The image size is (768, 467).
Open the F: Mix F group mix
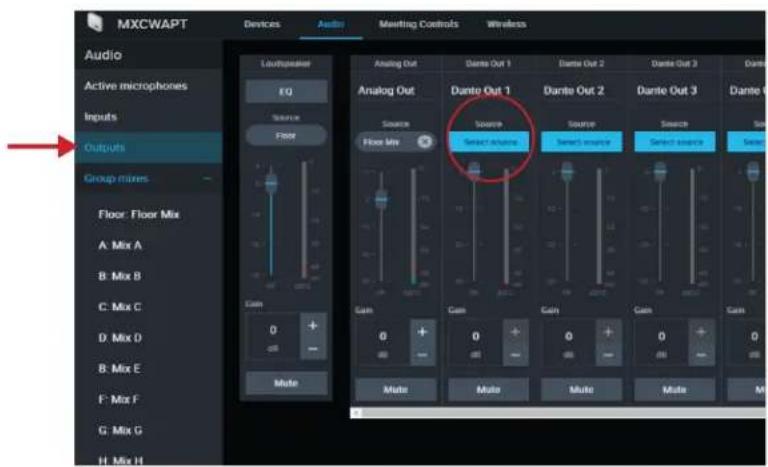coord(119,399)
